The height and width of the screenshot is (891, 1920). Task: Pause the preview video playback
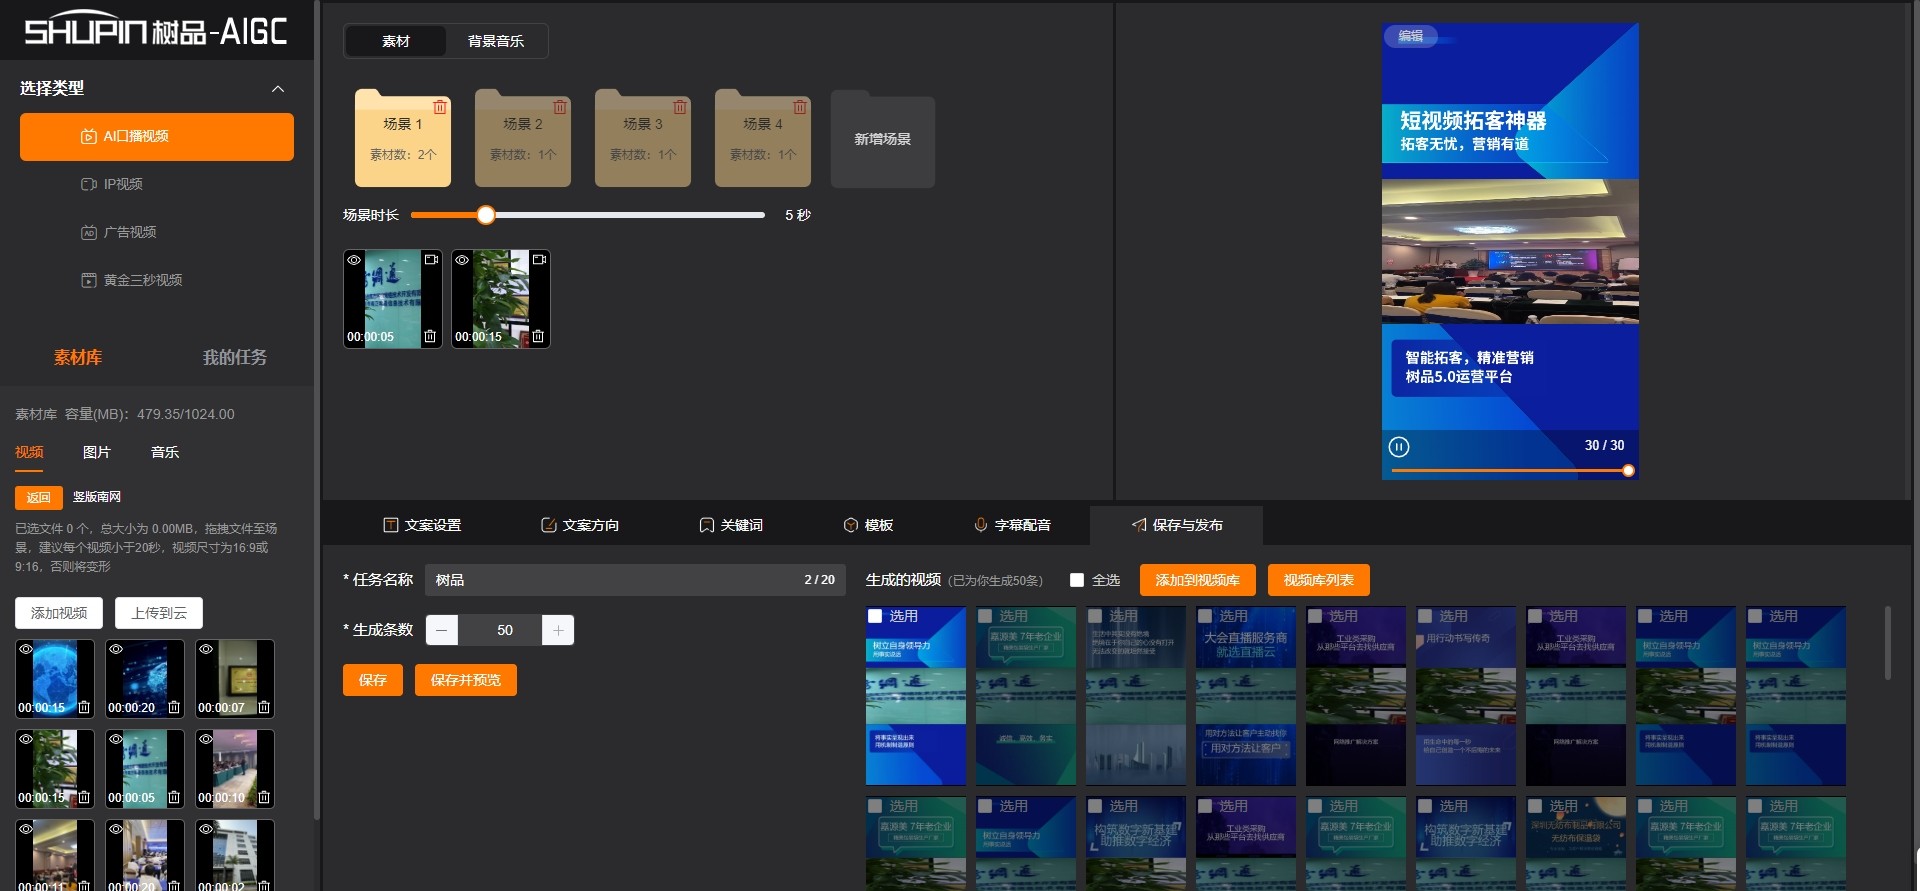[x=1399, y=446]
